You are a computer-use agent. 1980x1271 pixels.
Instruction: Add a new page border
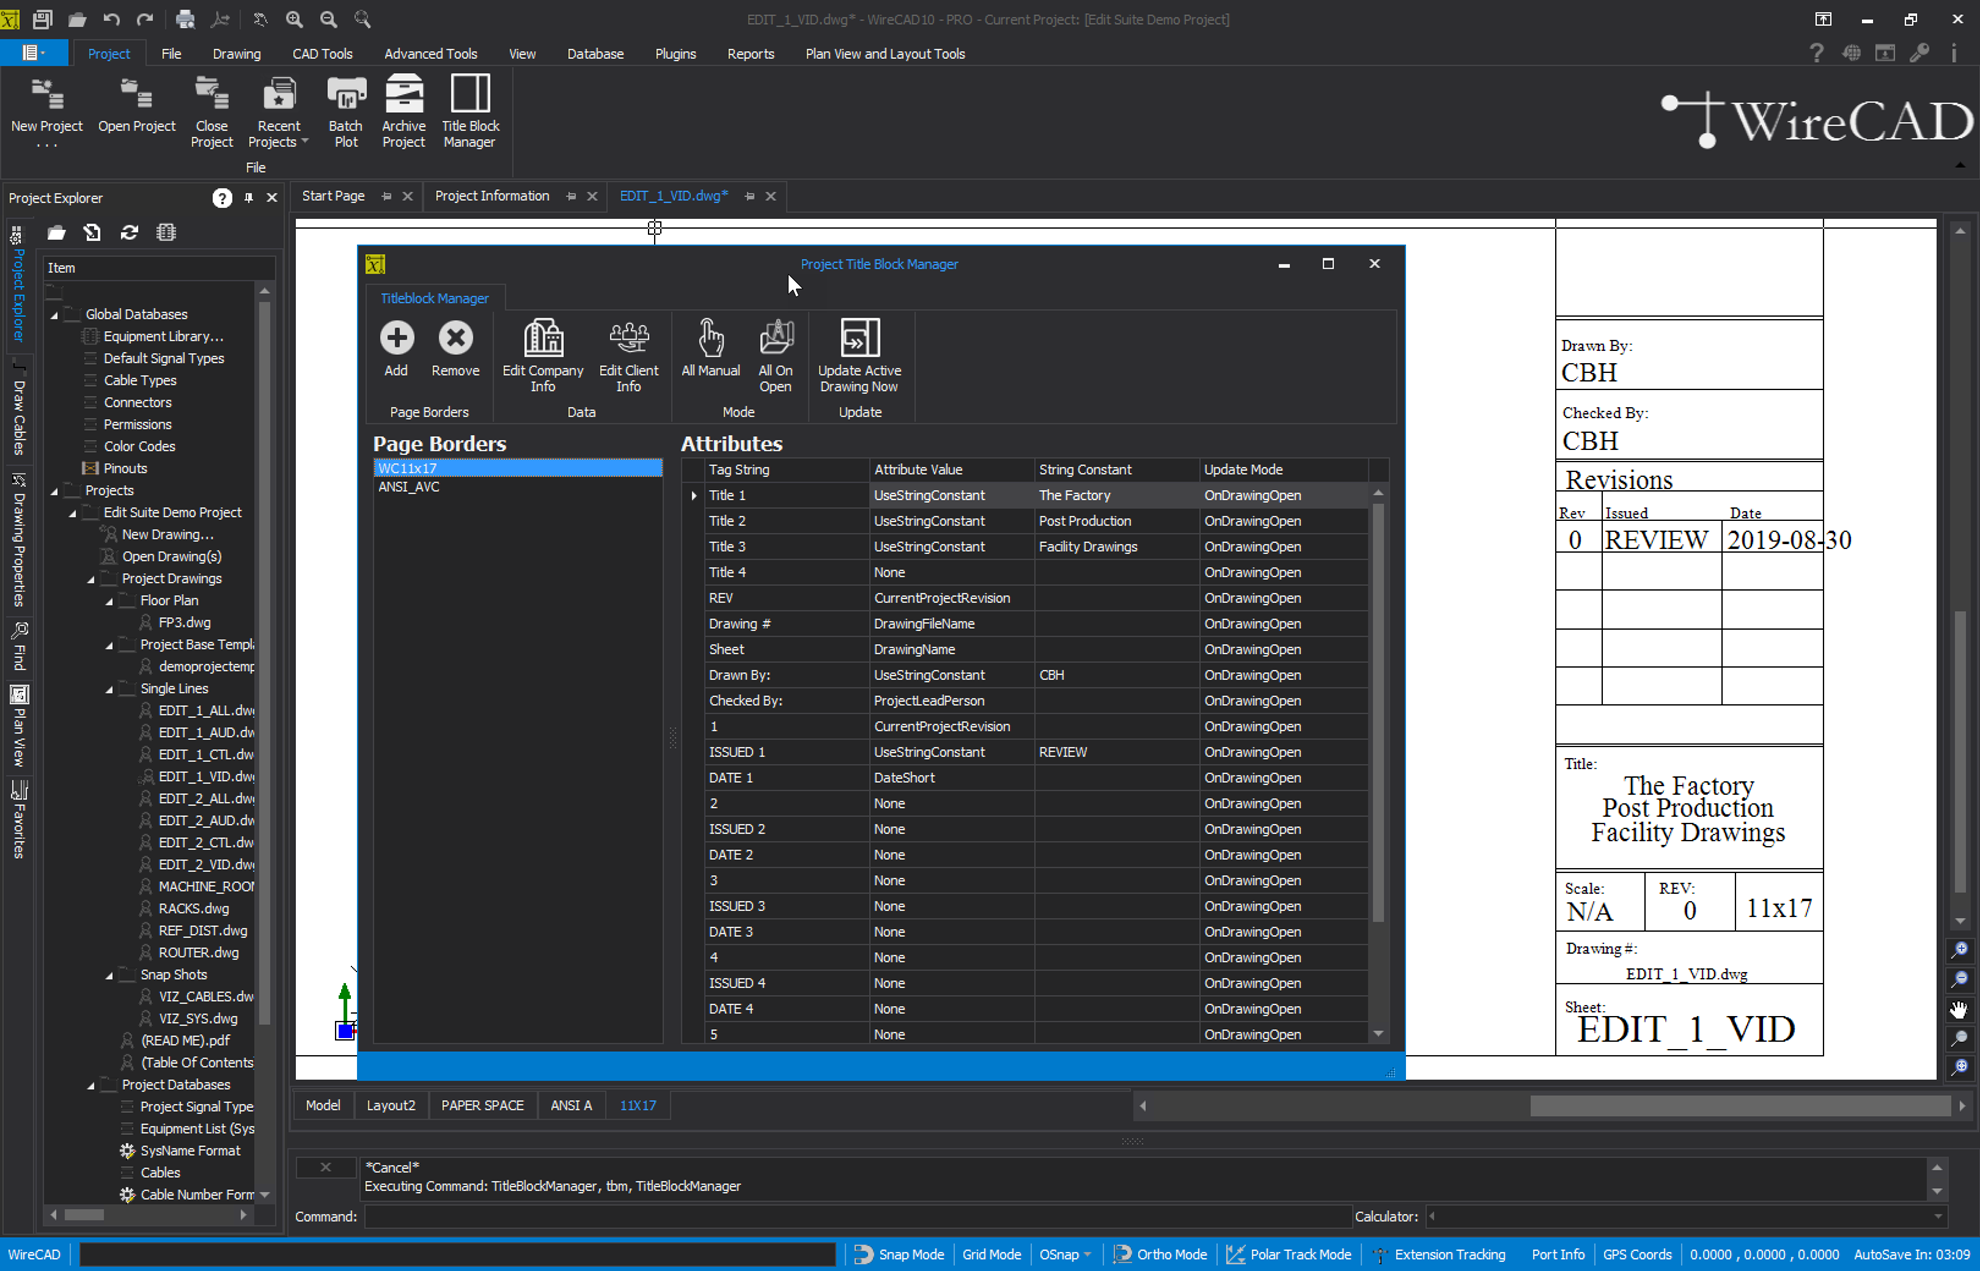point(396,349)
